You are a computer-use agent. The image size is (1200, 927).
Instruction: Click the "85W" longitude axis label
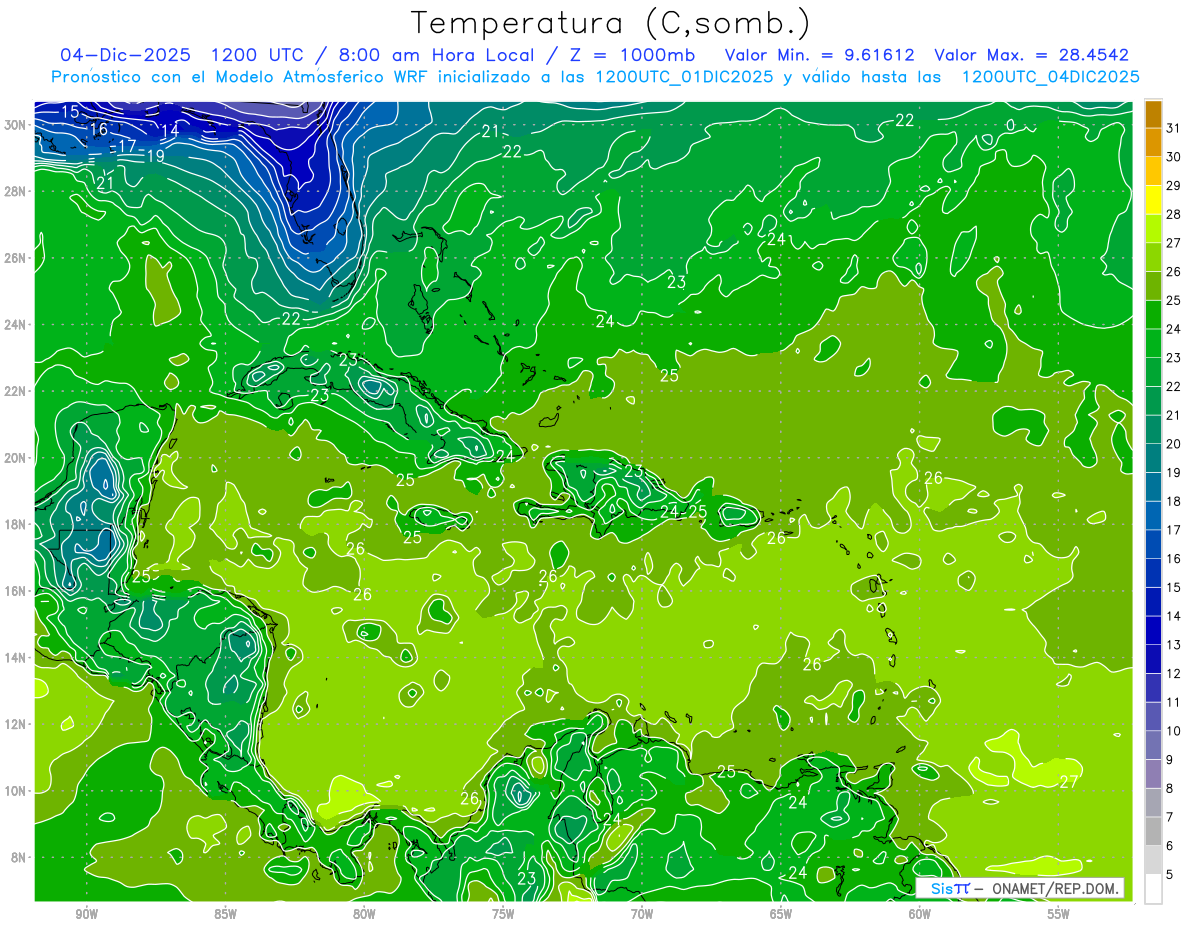pyautogui.click(x=226, y=914)
